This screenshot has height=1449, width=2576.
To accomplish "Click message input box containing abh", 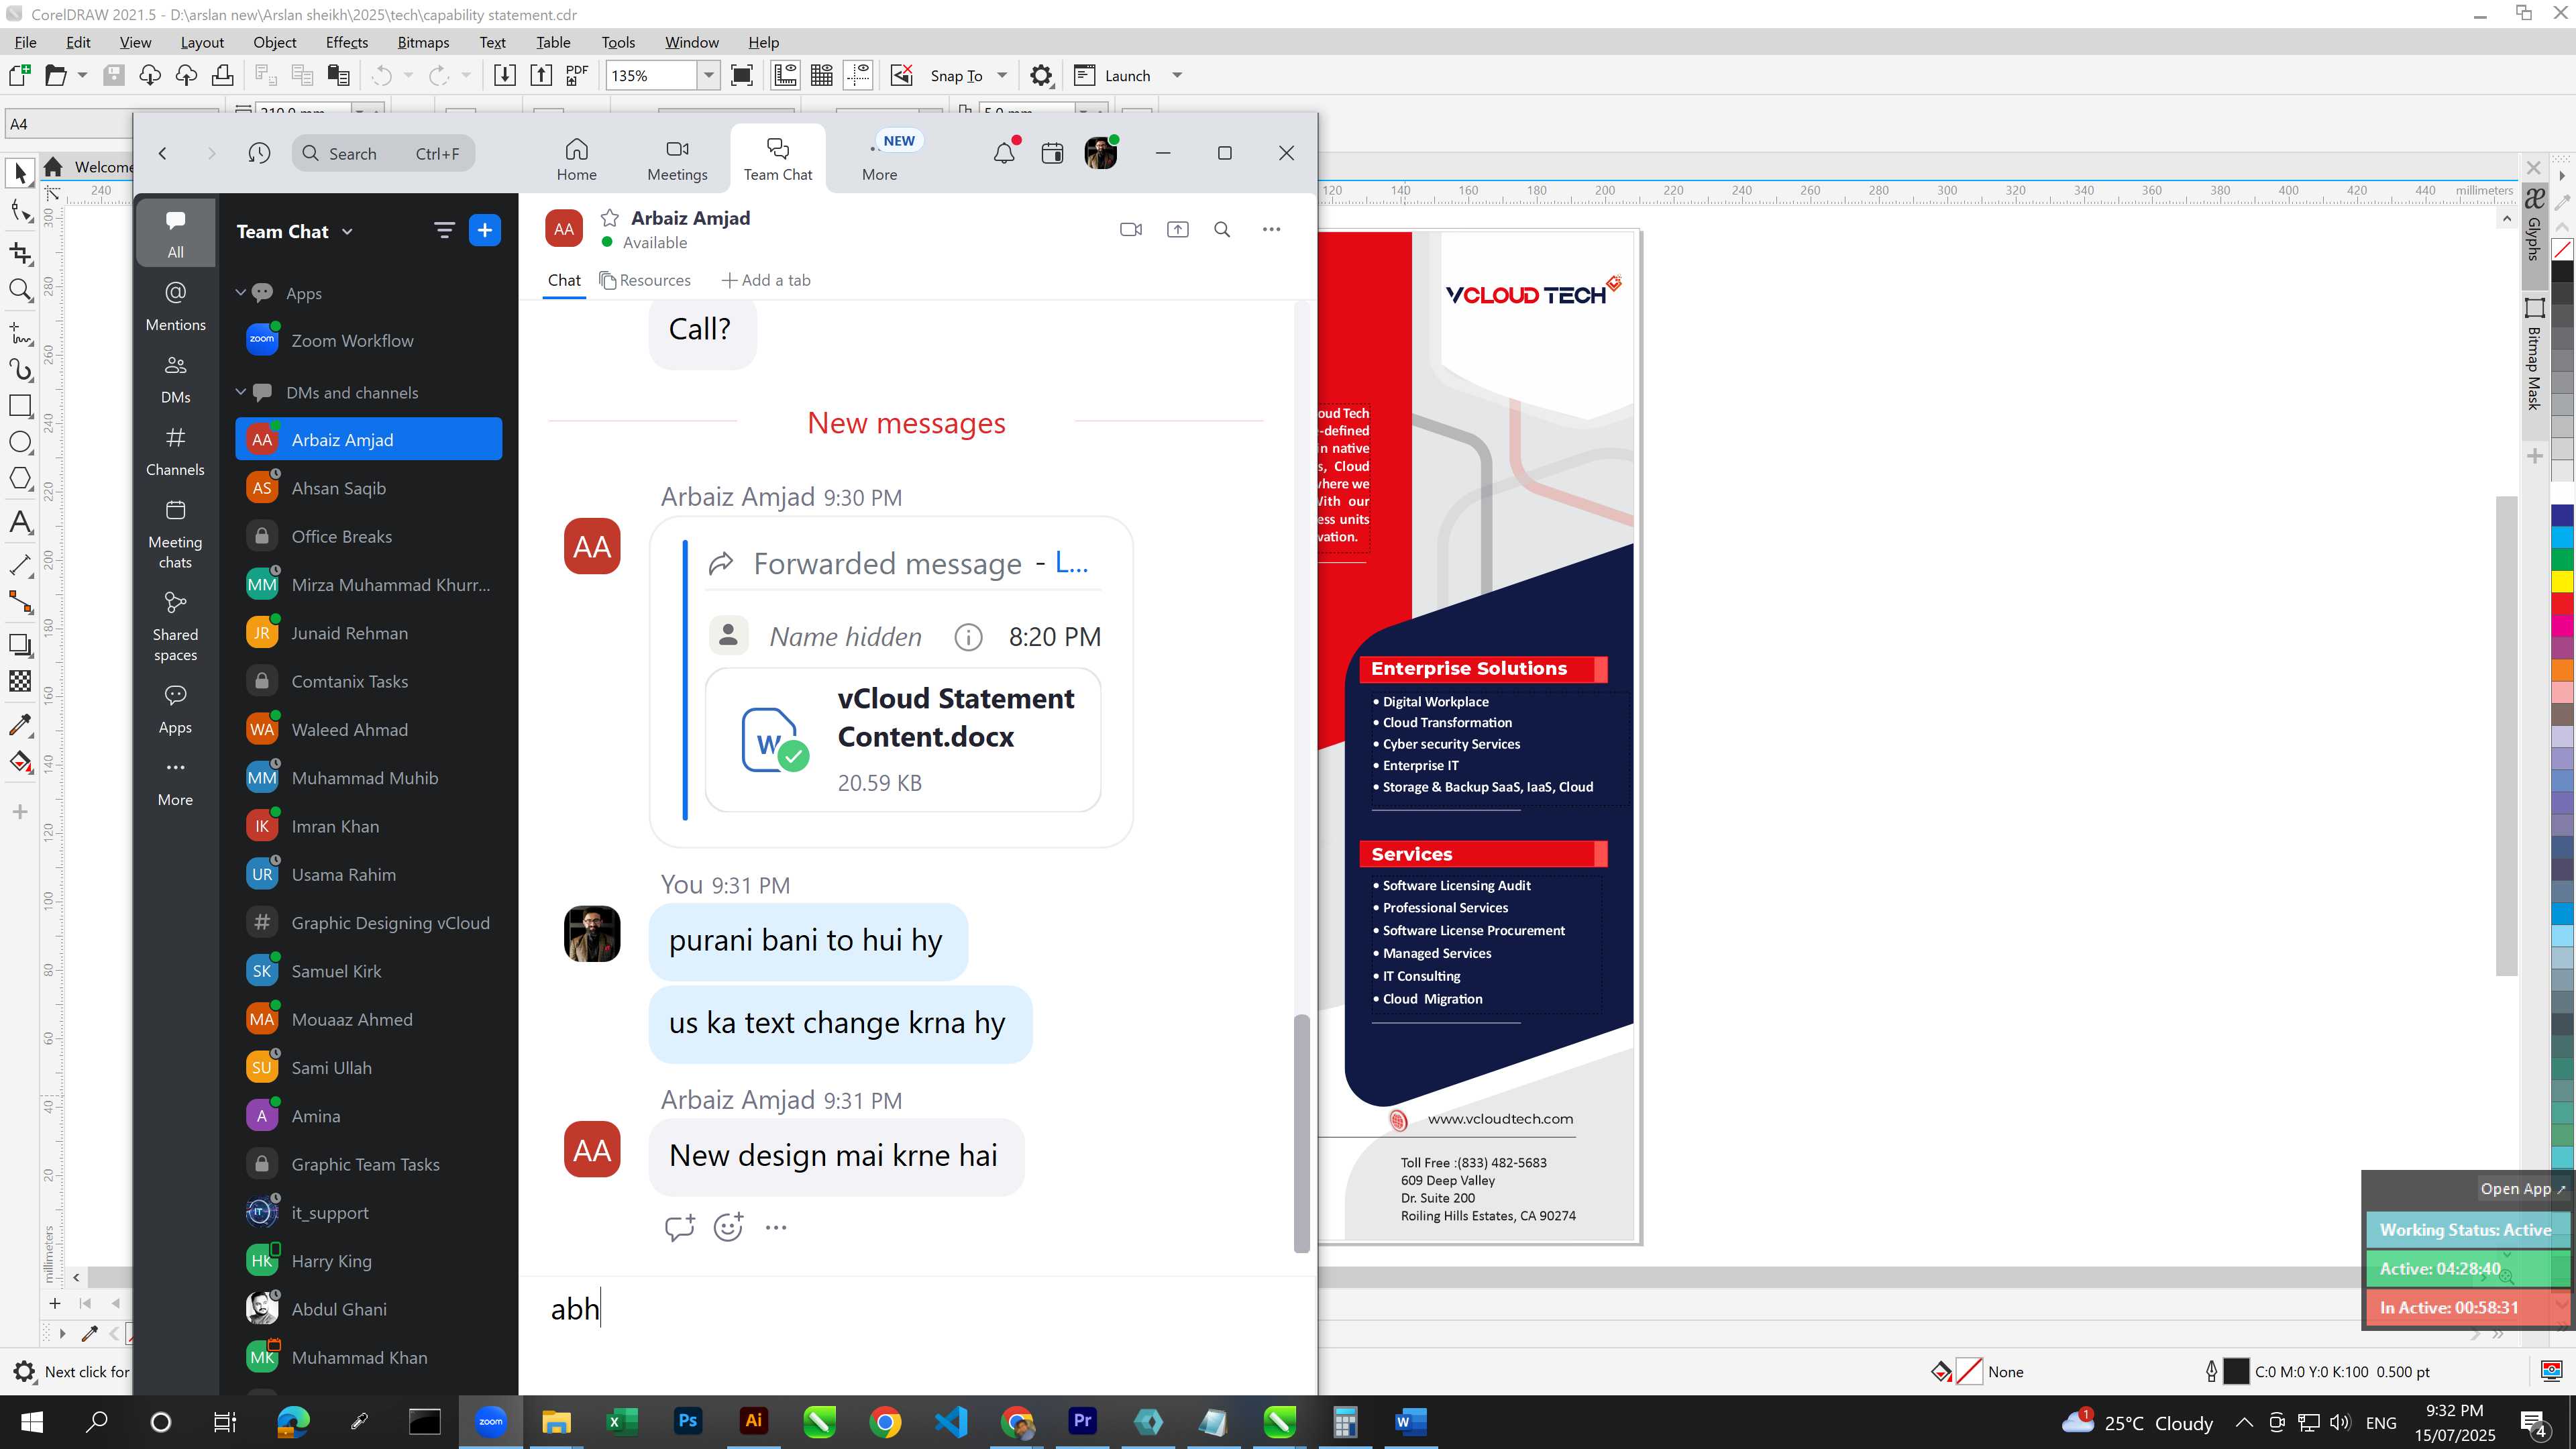I will click(916, 1309).
